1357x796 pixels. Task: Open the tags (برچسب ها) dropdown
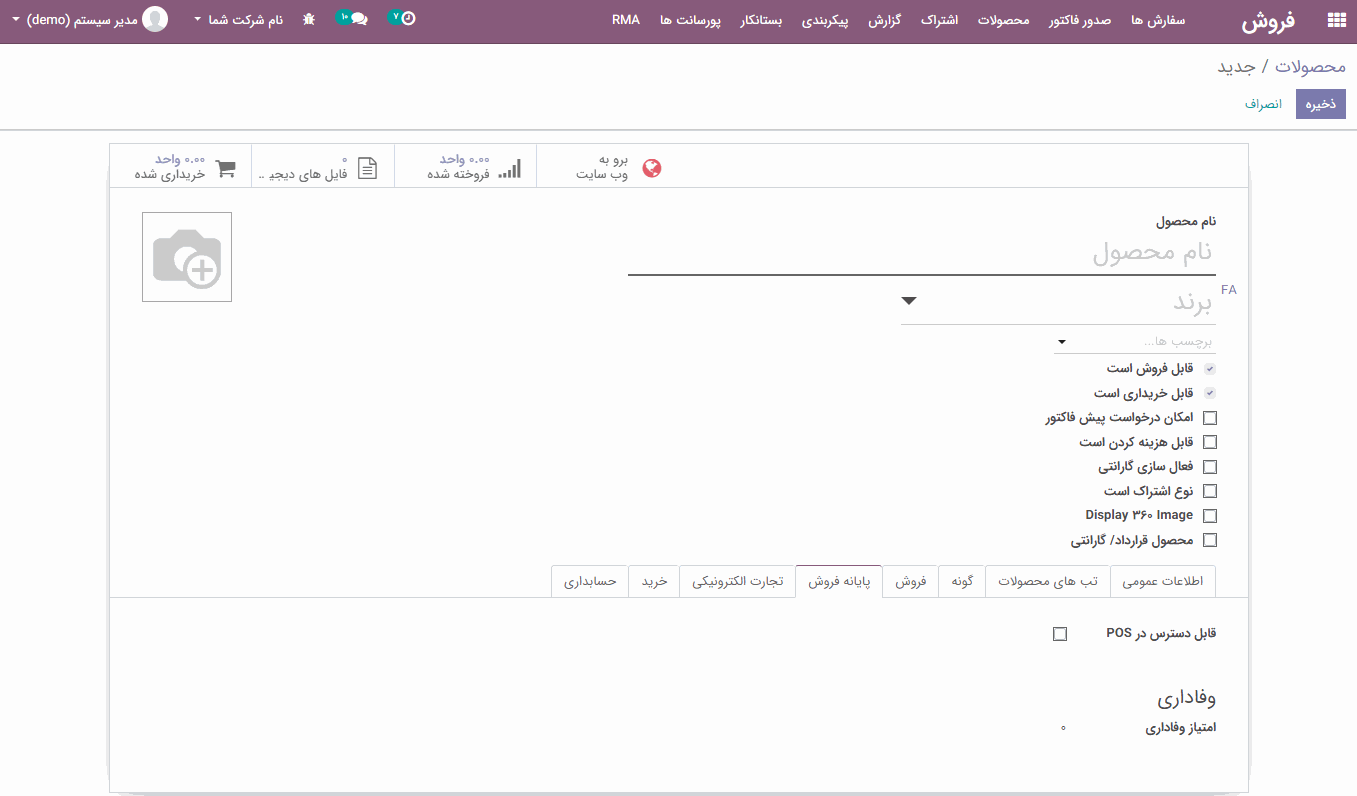(x=1062, y=342)
